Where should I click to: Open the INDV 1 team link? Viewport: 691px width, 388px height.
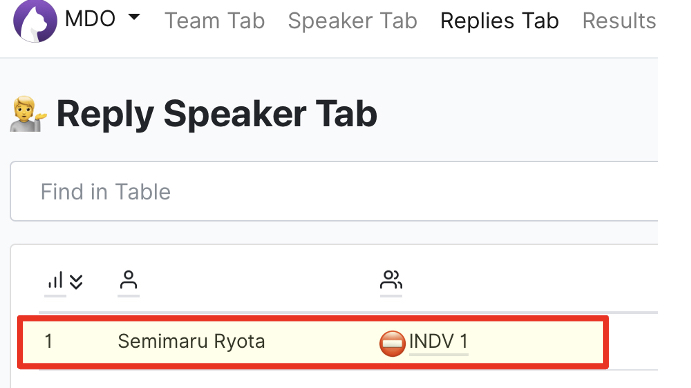click(x=438, y=341)
